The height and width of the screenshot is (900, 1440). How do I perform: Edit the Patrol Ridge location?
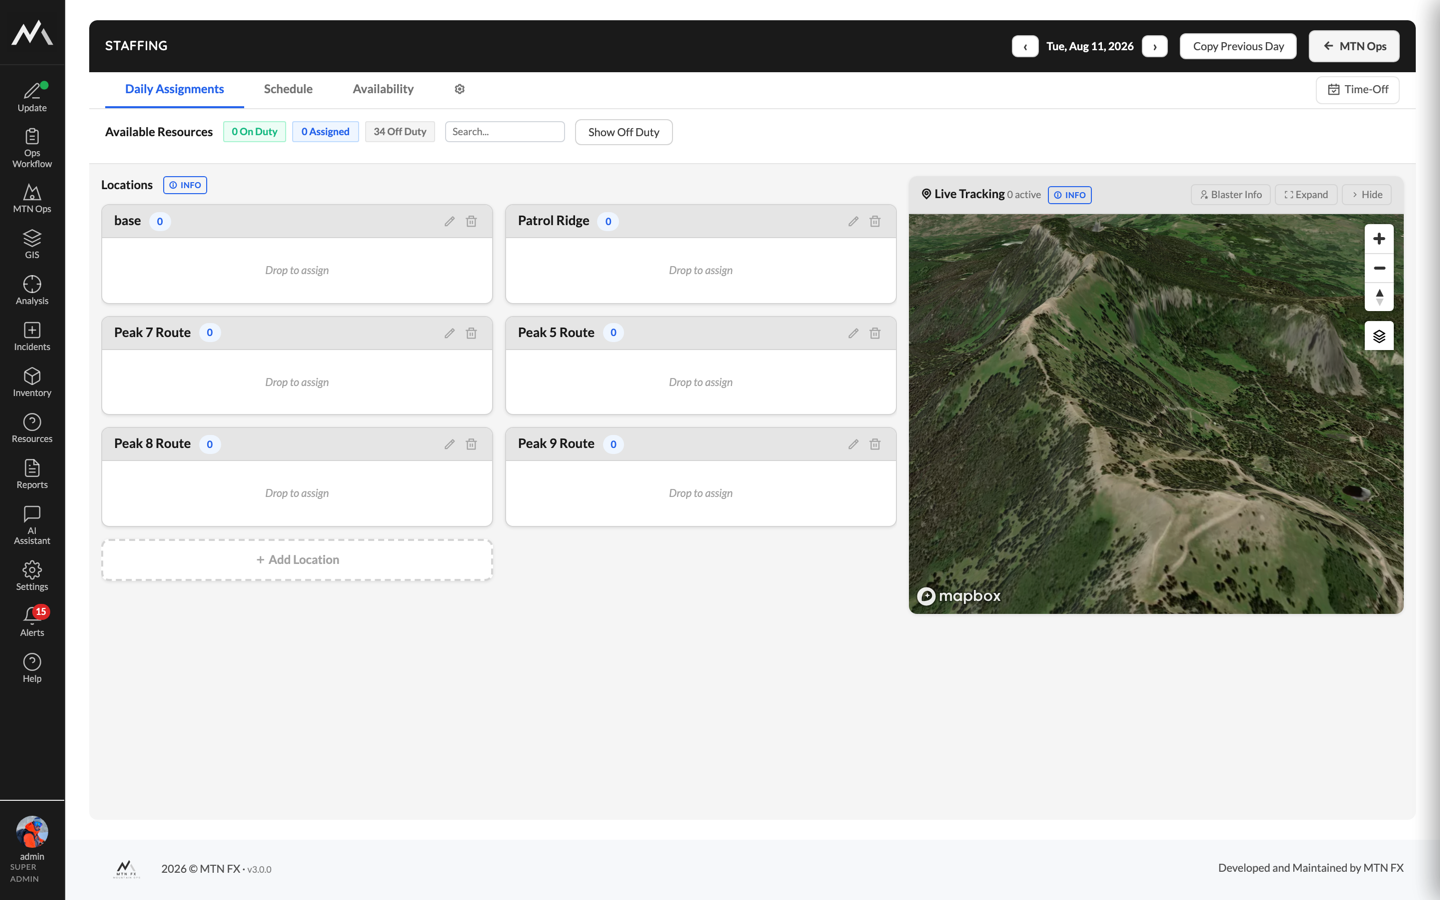(854, 221)
